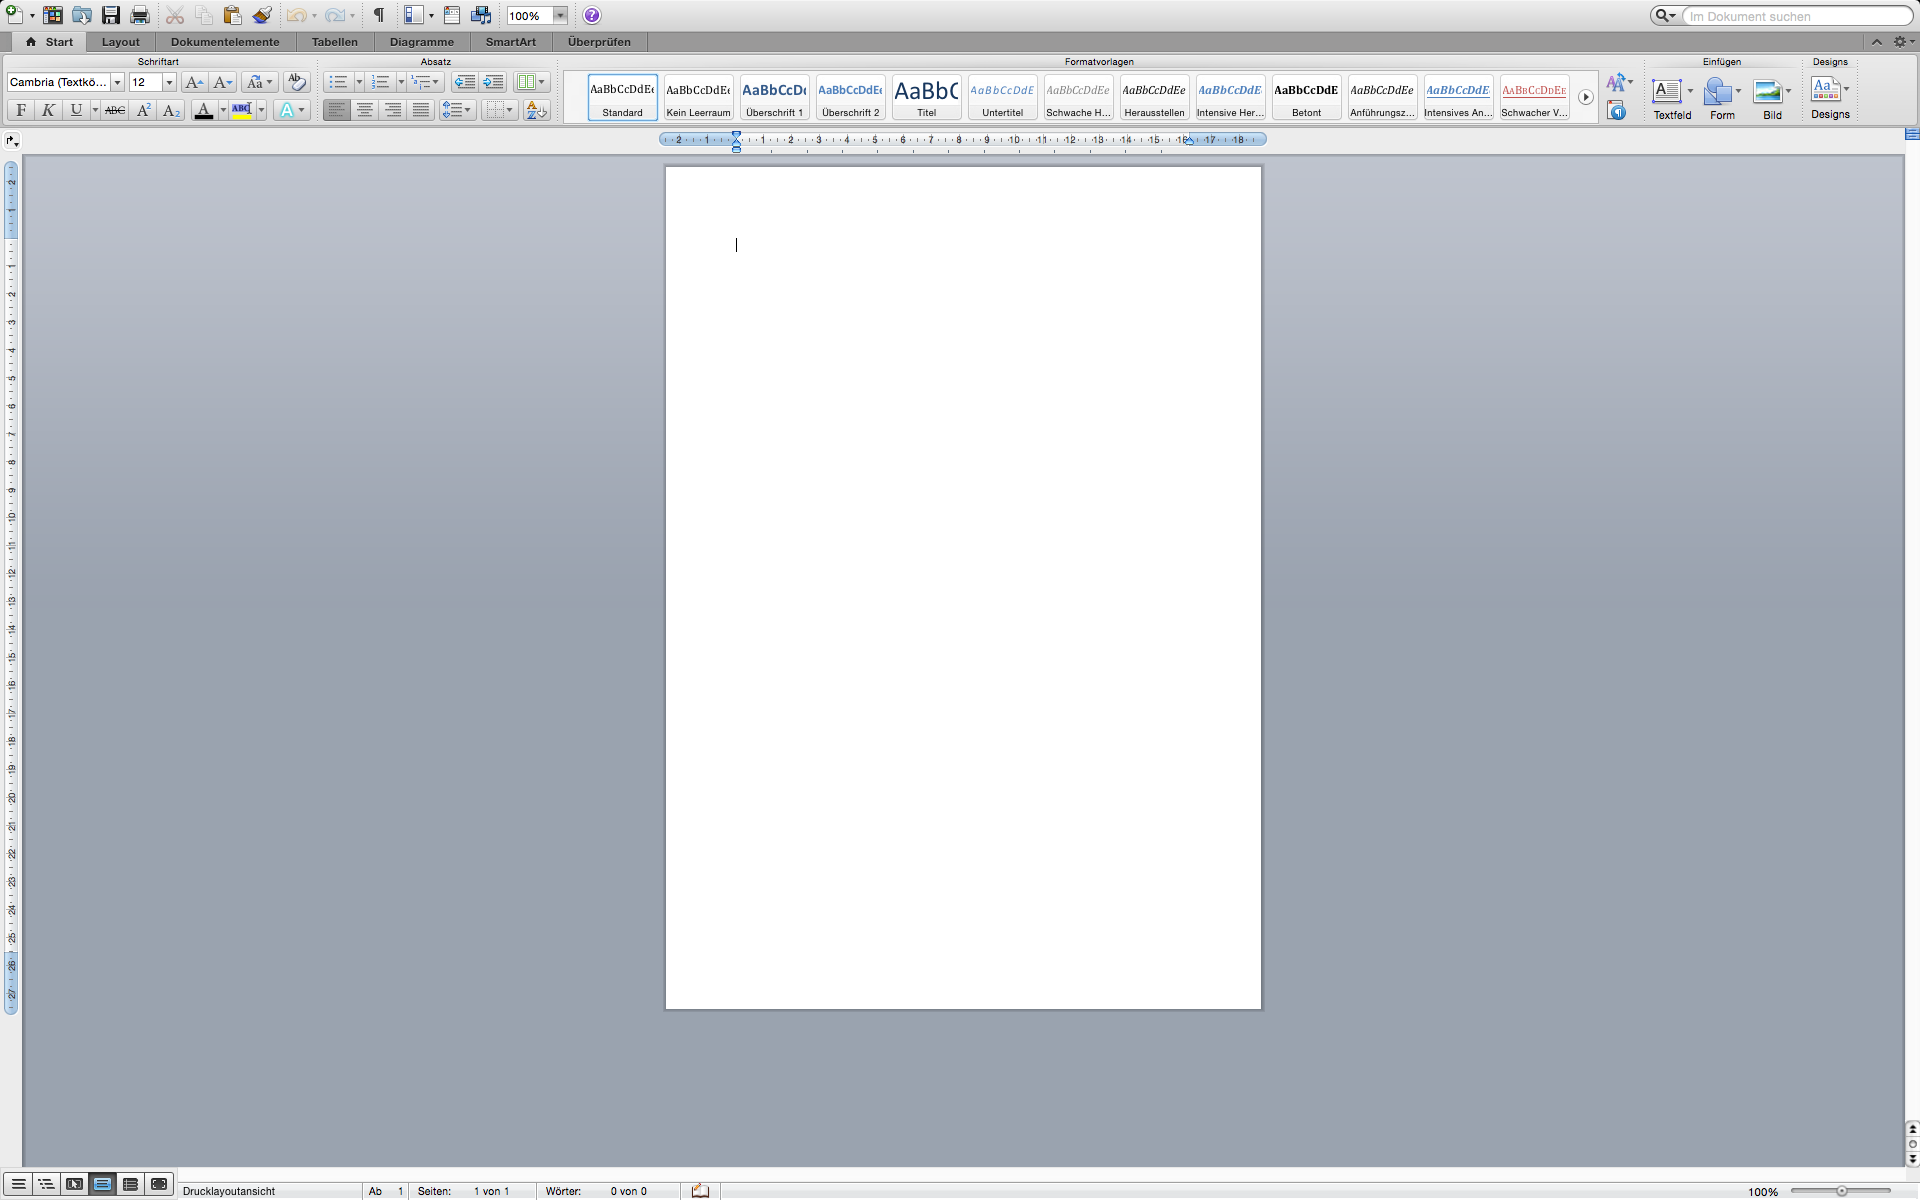Image resolution: width=1920 pixels, height=1200 pixels.
Task: Click the Clear Formatting eraser icon
Action: click(296, 82)
